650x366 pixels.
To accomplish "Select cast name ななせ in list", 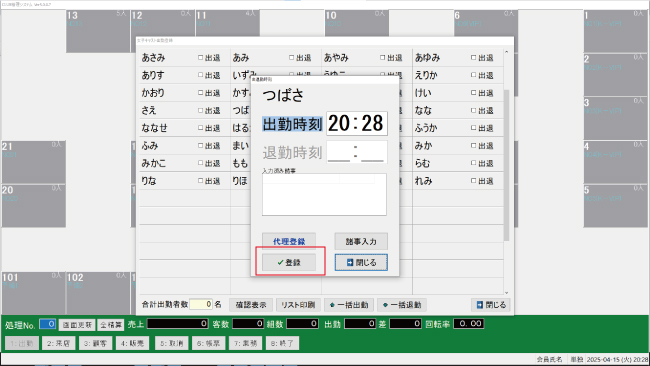I will 154,128.
